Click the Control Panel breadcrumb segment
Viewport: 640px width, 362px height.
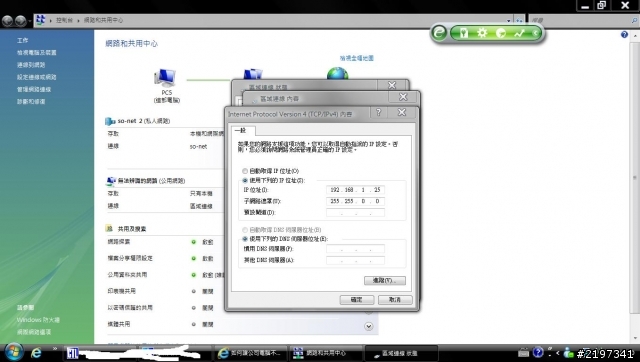[x=64, y=20]
